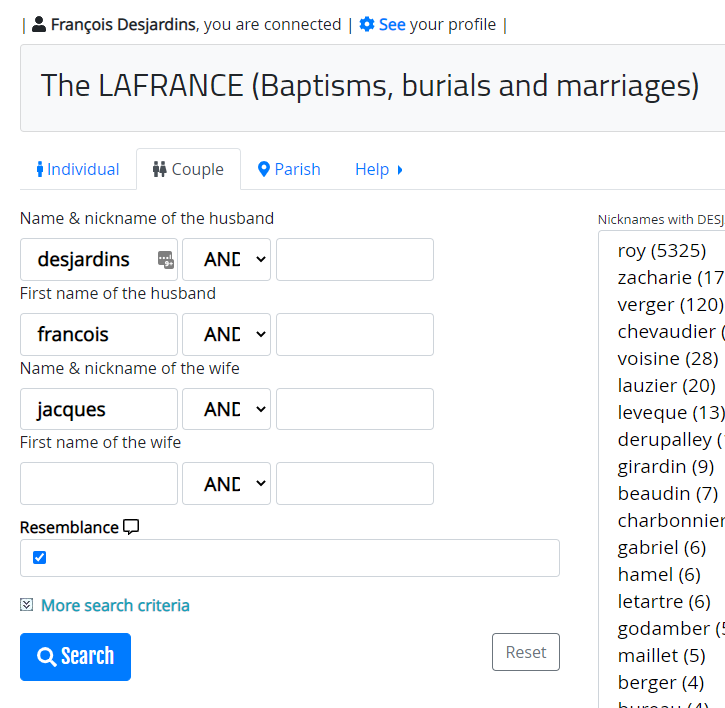Viewport: 725px width, 708px height.
Task: Click second husband name field
Action: [x=355, y=259]
